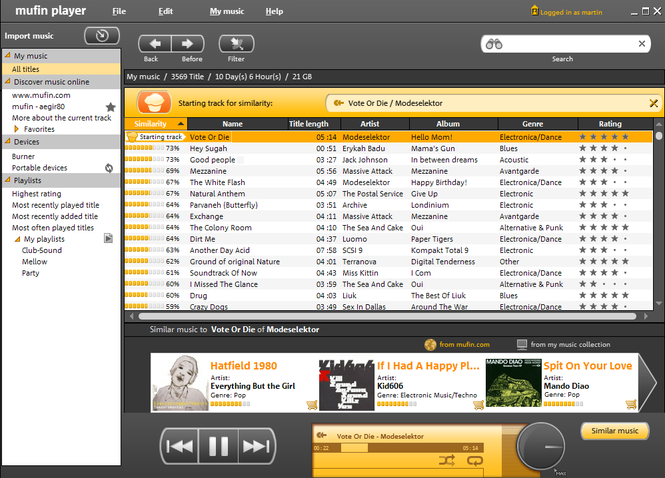The width and height of the screenshot is (665, 478).
Task: Click the playback progress bar
Action: coord(398,448)
